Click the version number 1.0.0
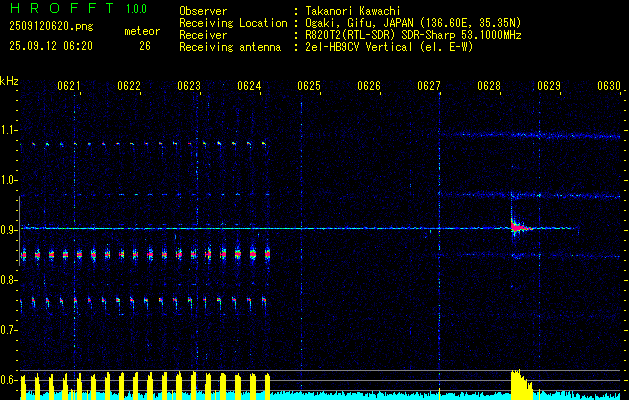 136,9
